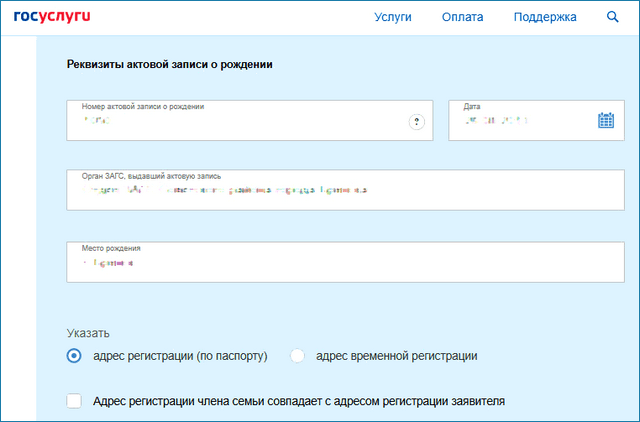Click the Дата input field
The image size is (640, 422).
[536, 120]
